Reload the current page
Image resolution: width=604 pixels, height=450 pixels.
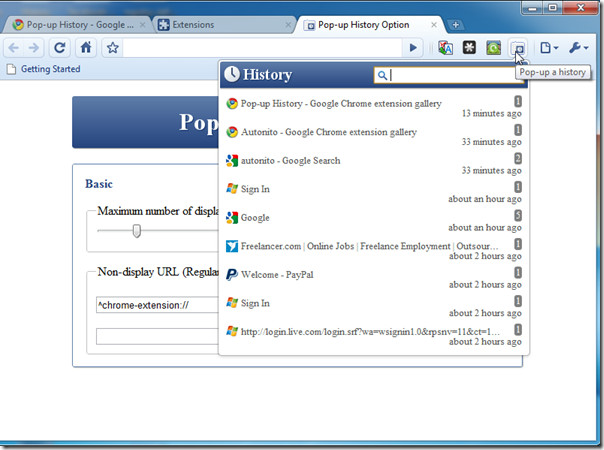(59, 48)
